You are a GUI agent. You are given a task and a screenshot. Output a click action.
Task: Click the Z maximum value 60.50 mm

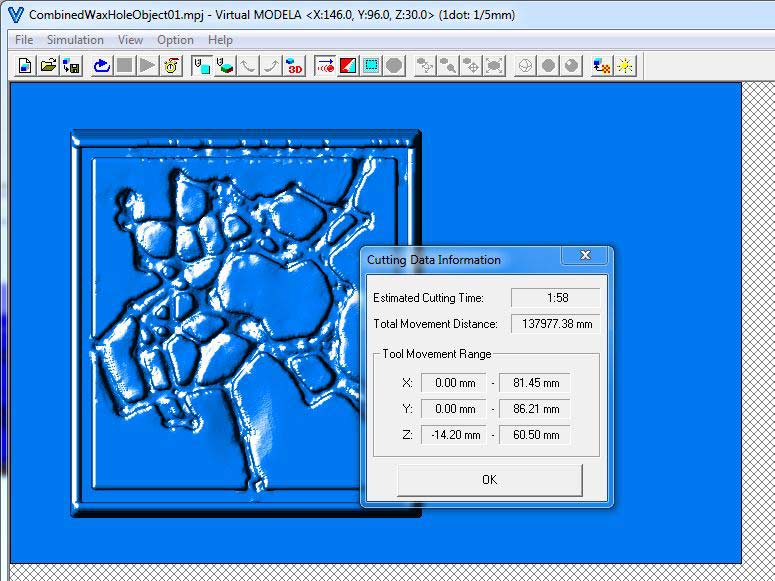[x=535, y=435]
